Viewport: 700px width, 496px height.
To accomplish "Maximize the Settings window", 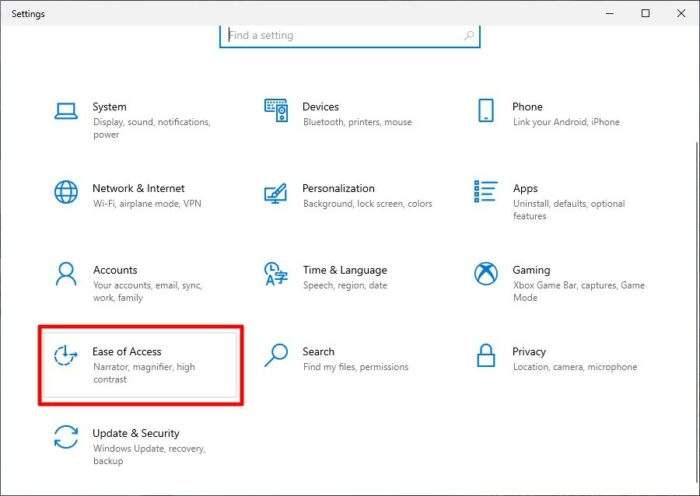I will coord(646,13).
